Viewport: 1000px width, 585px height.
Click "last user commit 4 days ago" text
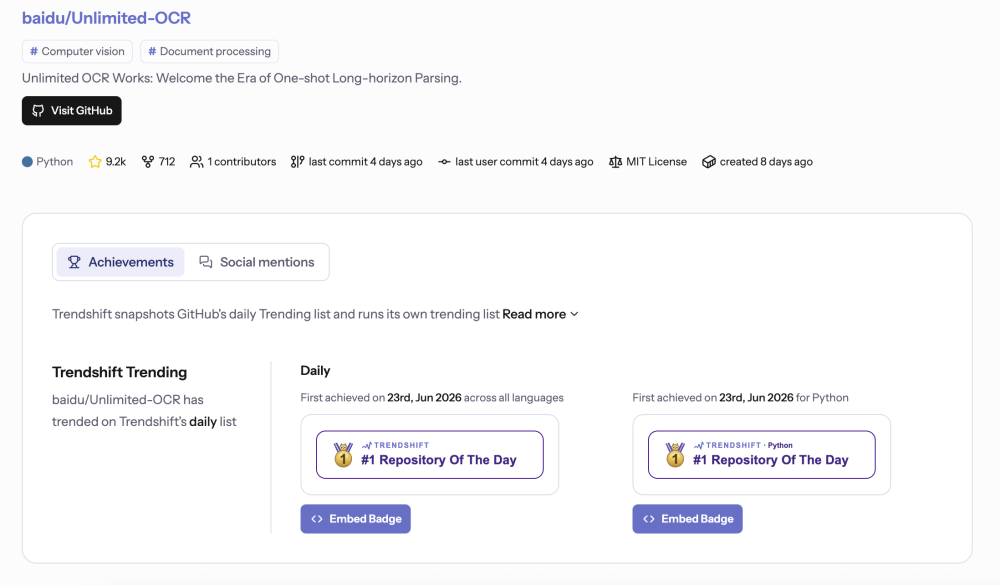pos(524,161)
